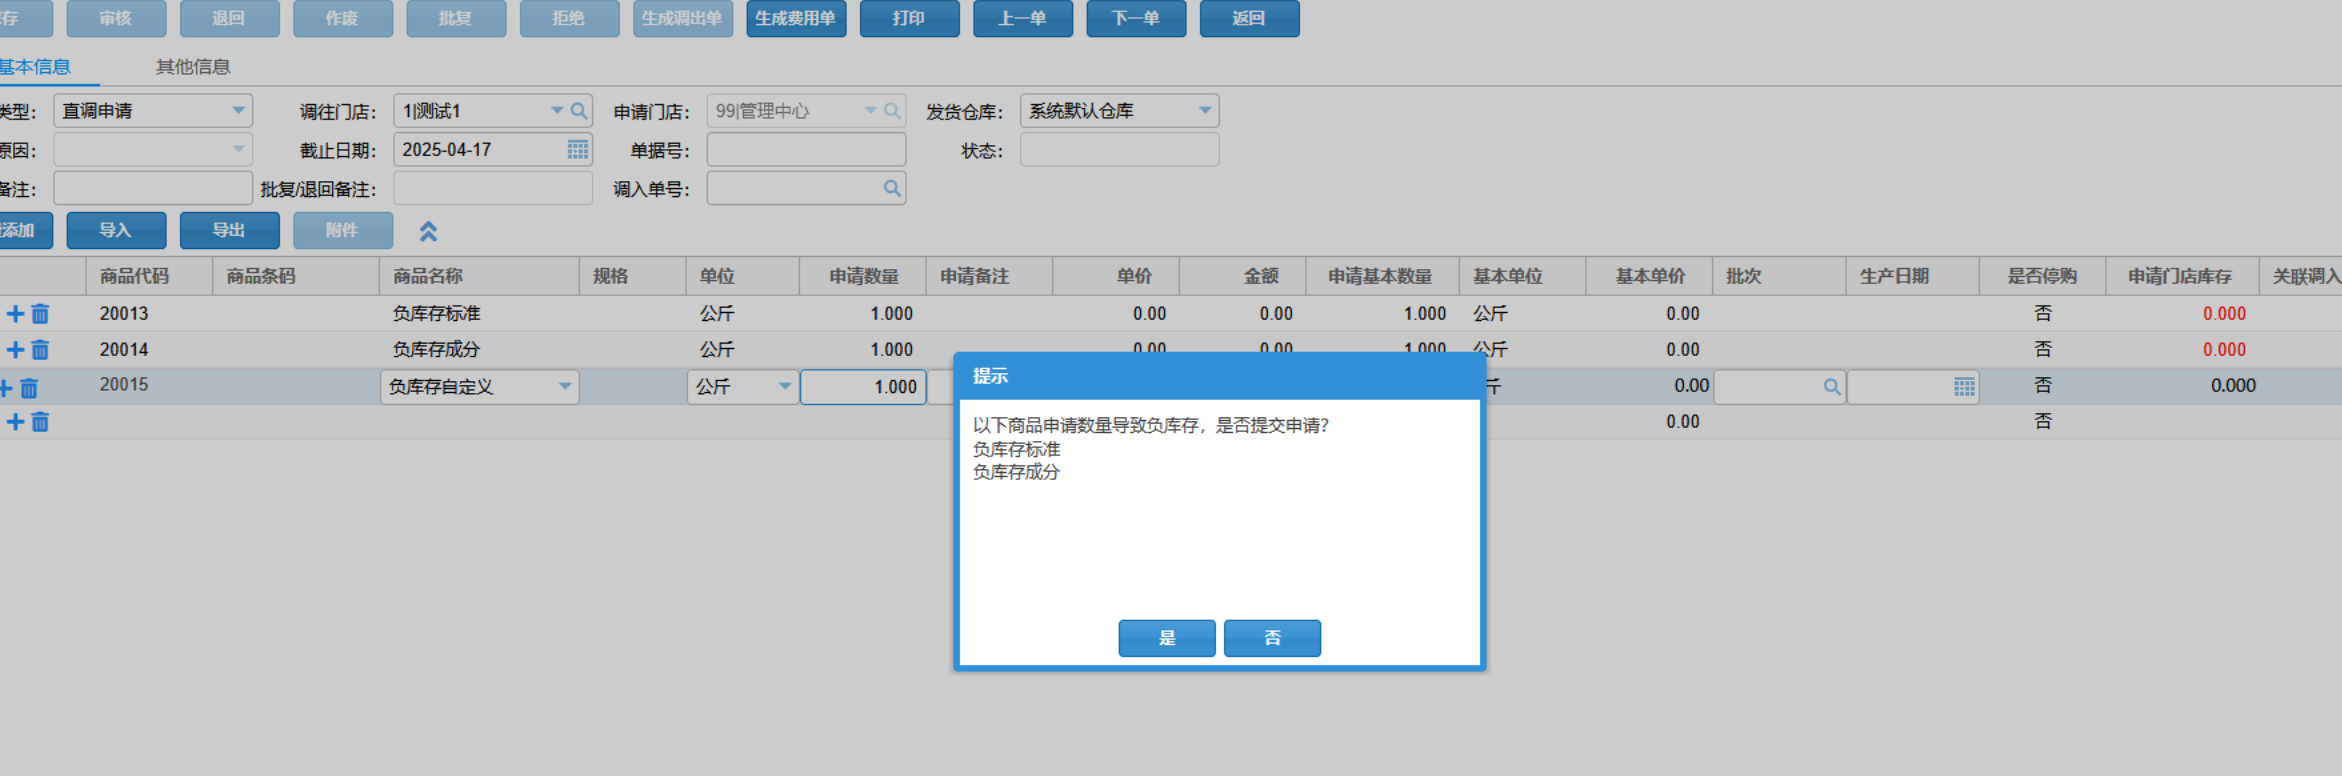Search in the 调入单号 field
This screenshot has height=776, width=2342.
pyautogui.click(x=892, y=188)
